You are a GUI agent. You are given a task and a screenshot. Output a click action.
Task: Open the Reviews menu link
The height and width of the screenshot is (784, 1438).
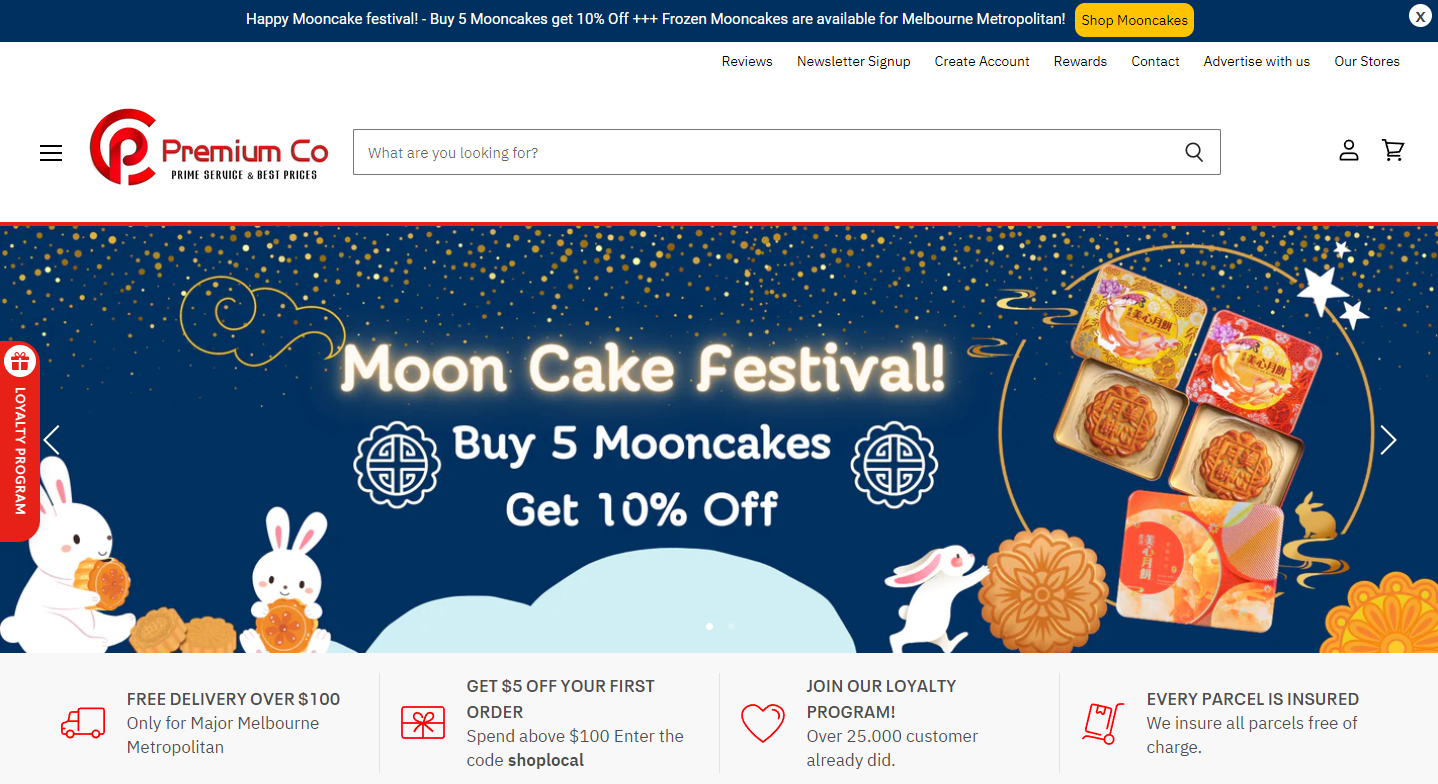pyautogui.click(x=747, y=61)
